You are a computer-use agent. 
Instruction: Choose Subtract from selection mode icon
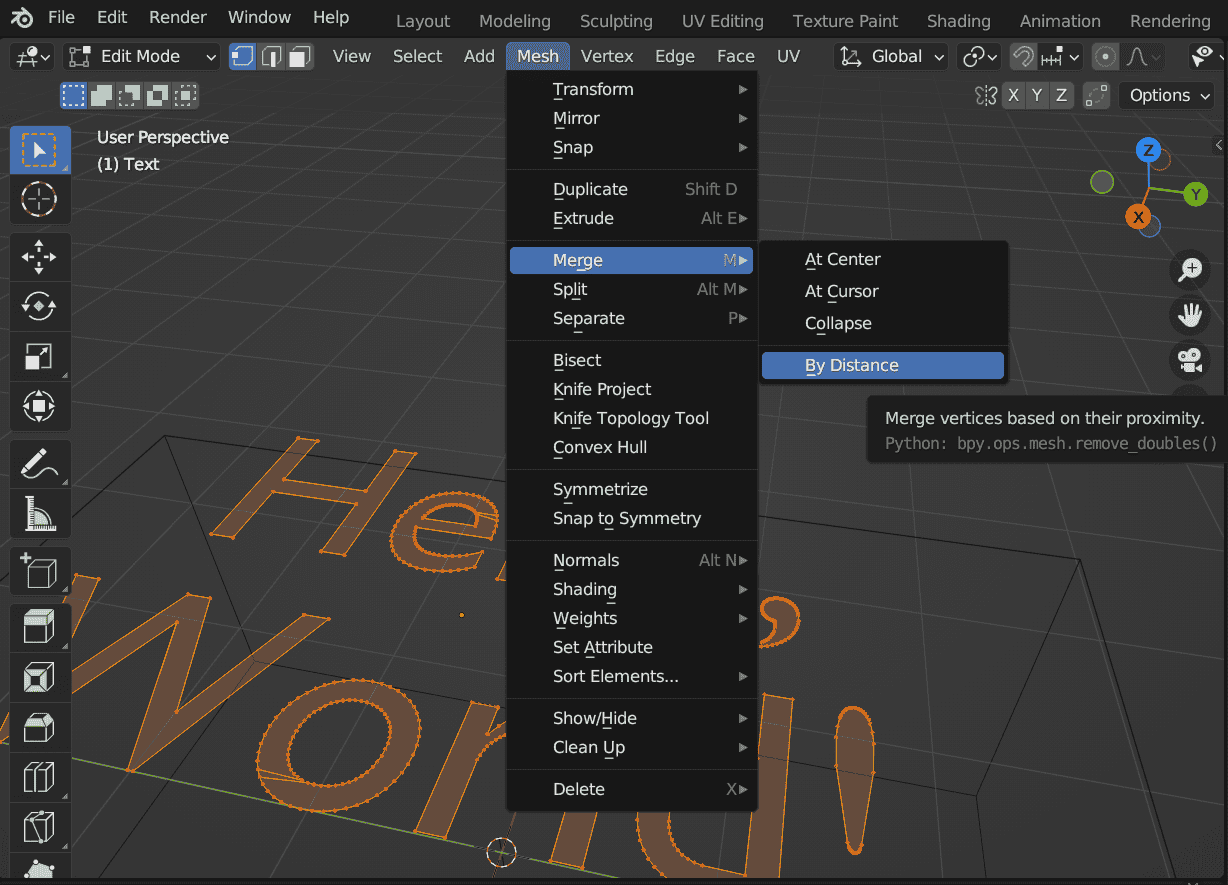pyautogui.click(x=130, y=96)
